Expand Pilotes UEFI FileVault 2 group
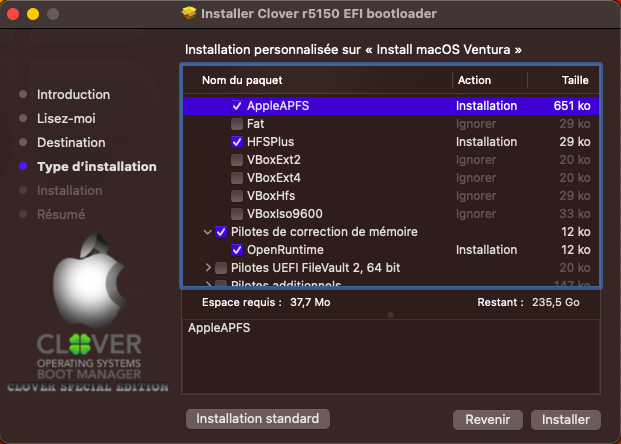621x444 pixels. pyautogui.click(x=208, y=268)
